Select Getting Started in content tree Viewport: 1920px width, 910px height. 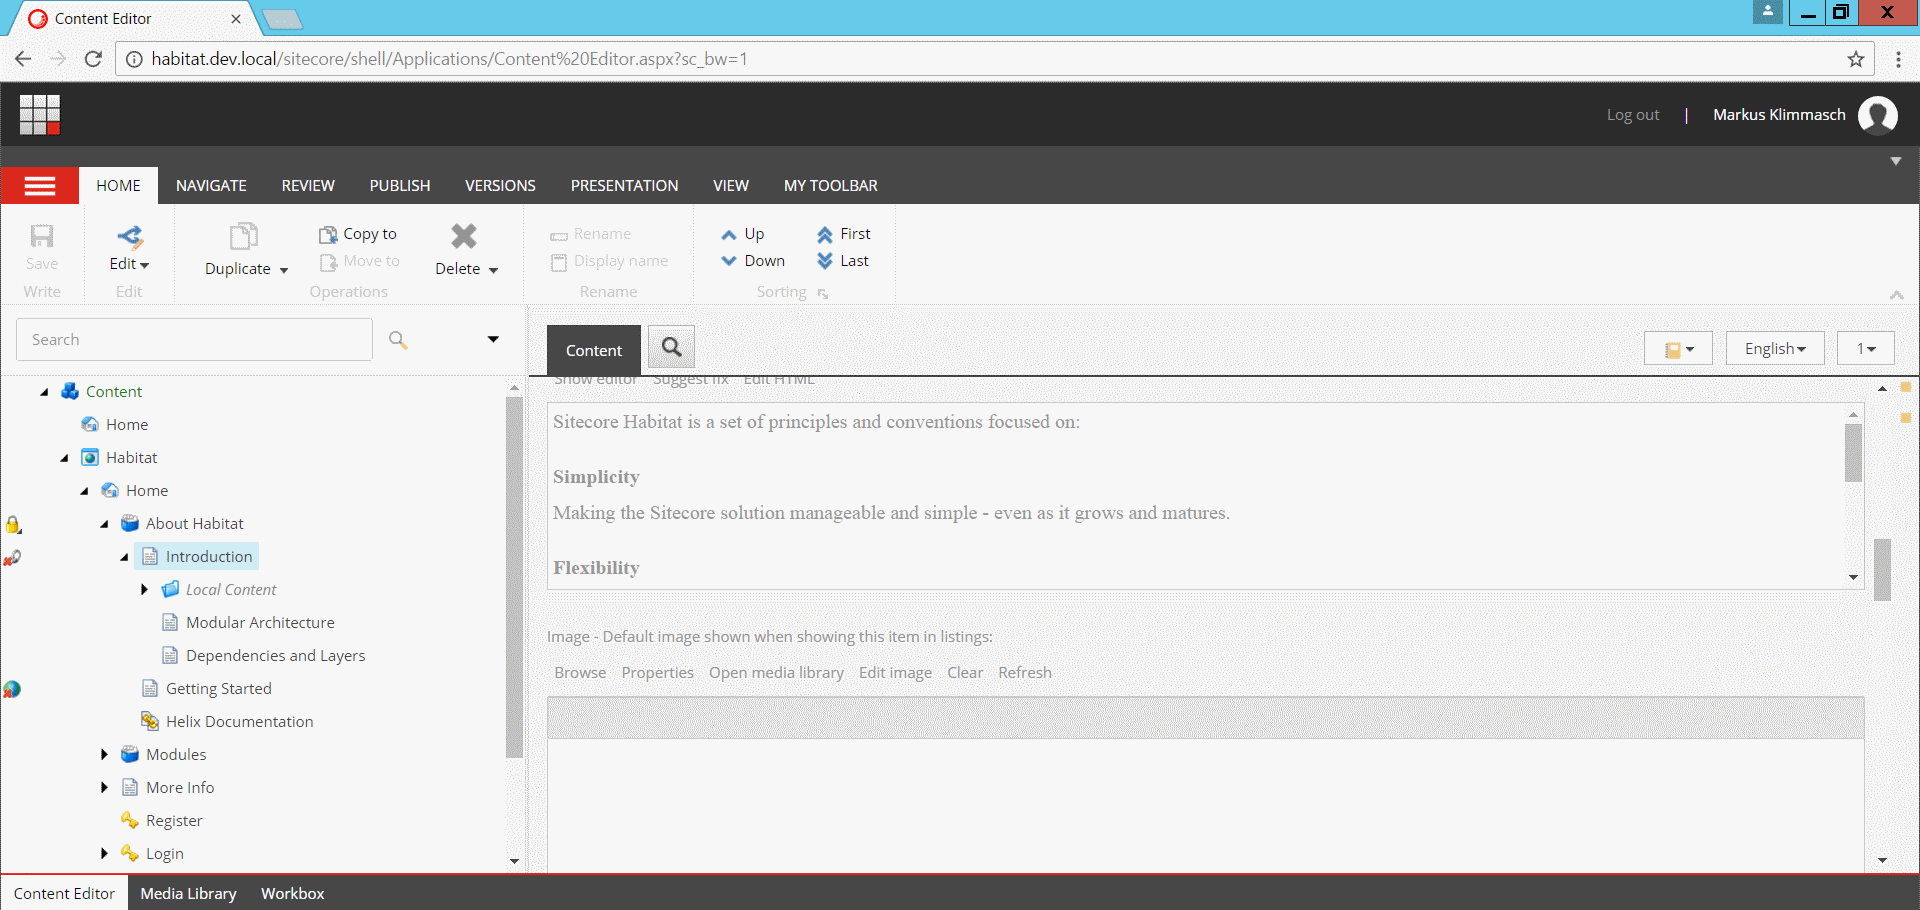coord(218,689)
